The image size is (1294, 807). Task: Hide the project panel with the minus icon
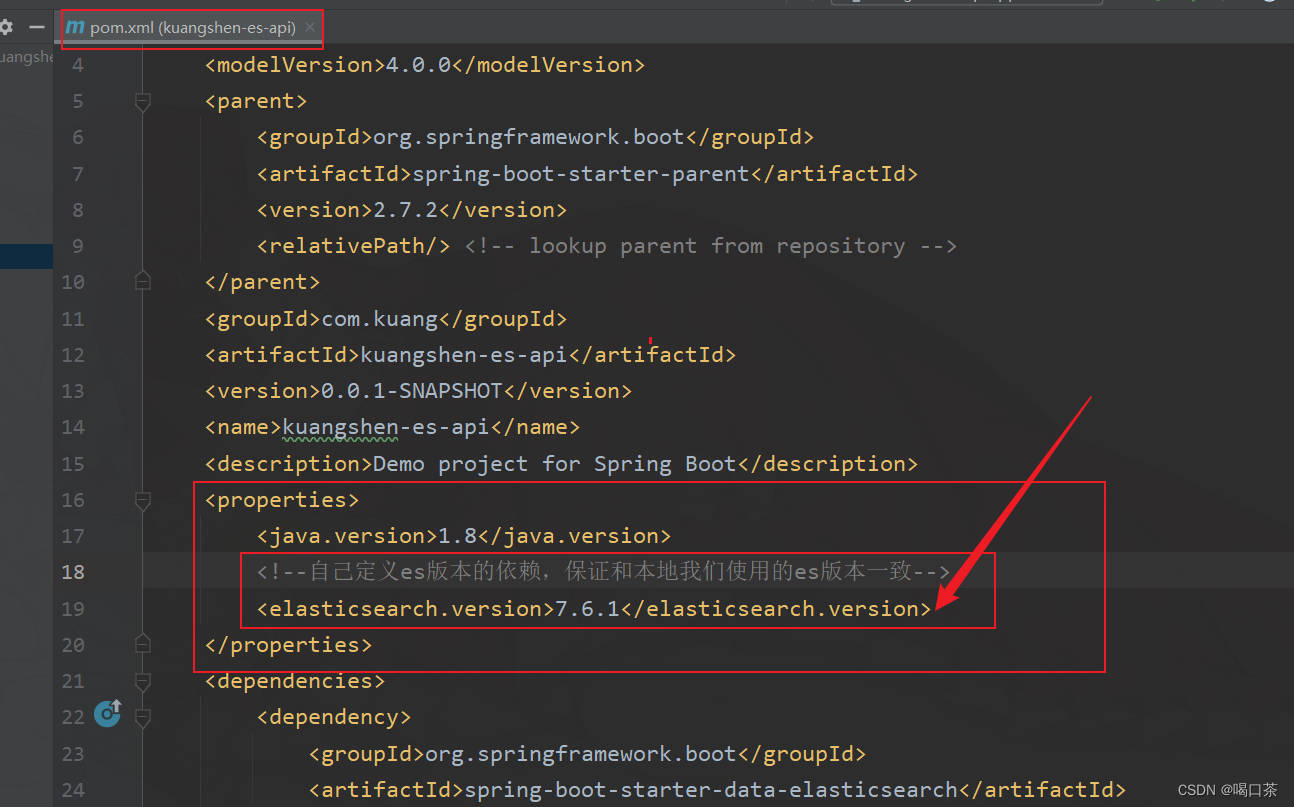coord(37,28)
